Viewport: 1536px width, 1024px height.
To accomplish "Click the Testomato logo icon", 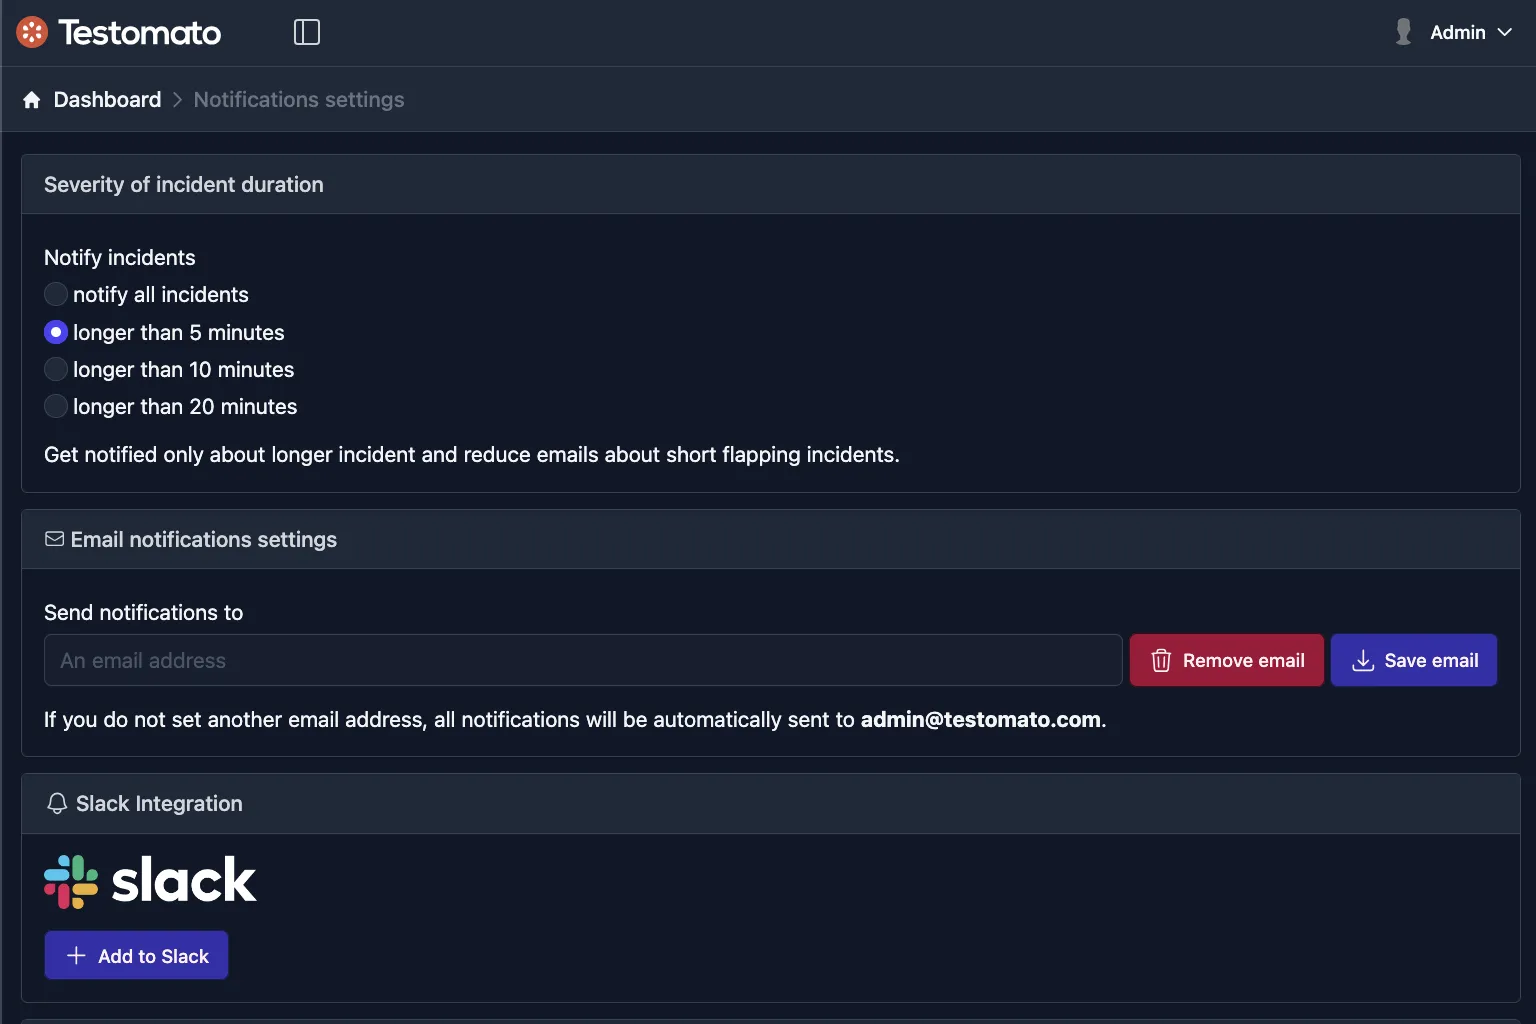I will (x=31, y=31).
